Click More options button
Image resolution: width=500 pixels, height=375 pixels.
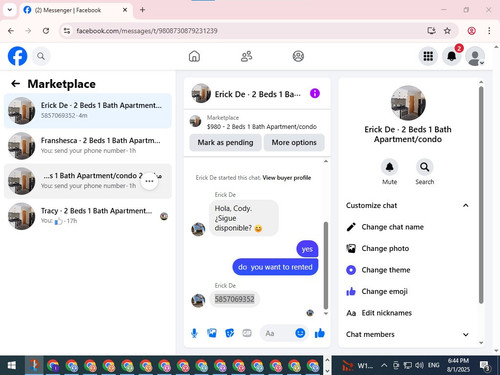(x=294, y=142)
